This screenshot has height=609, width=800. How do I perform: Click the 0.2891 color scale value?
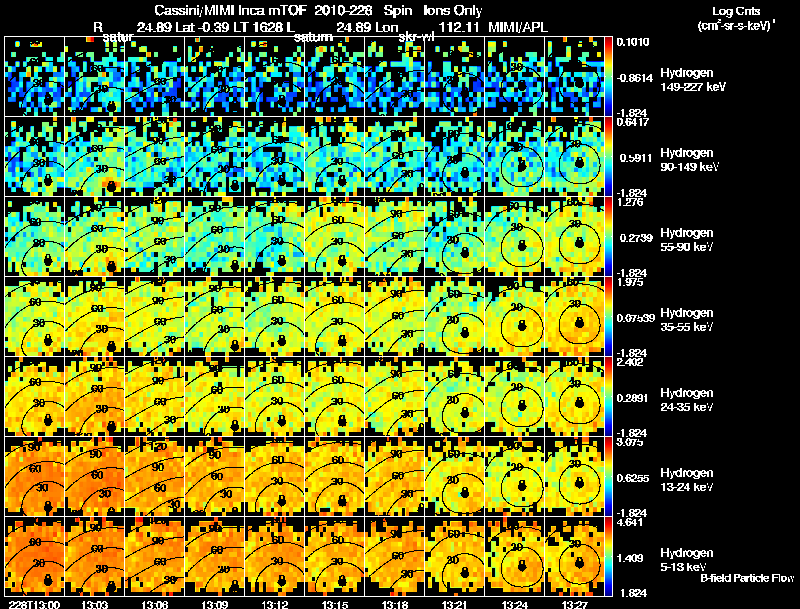(x=633, y=398)
